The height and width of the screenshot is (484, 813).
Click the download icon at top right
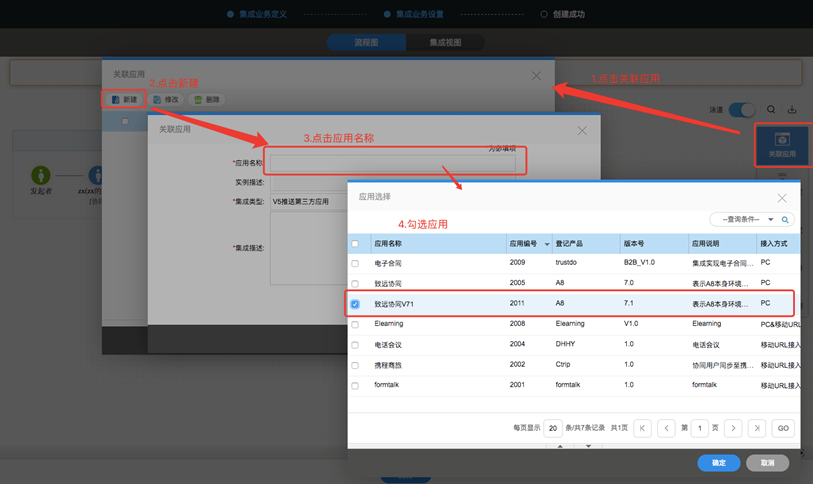click(x=792, y=110)
